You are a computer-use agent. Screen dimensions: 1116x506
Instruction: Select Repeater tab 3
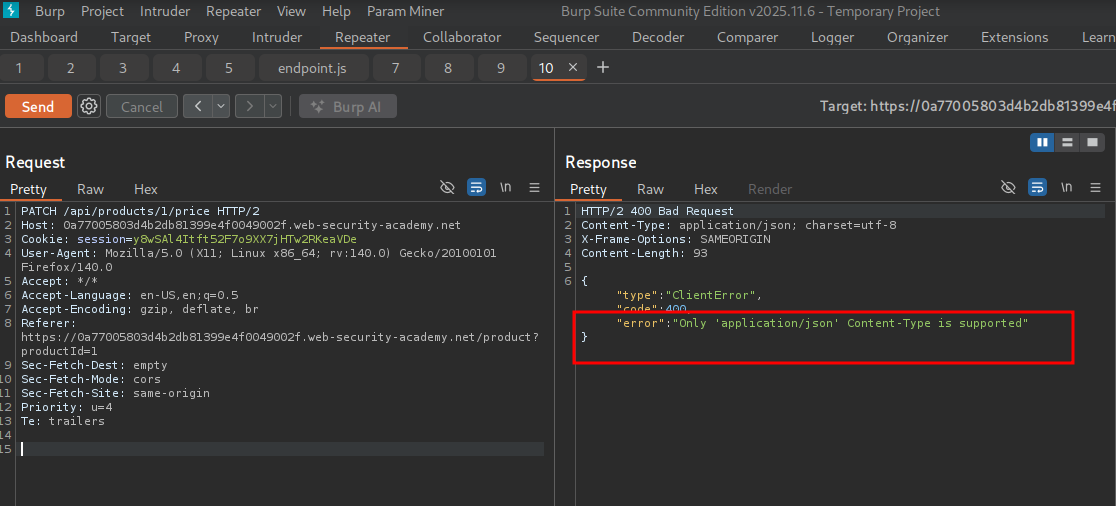click(123, 68)
